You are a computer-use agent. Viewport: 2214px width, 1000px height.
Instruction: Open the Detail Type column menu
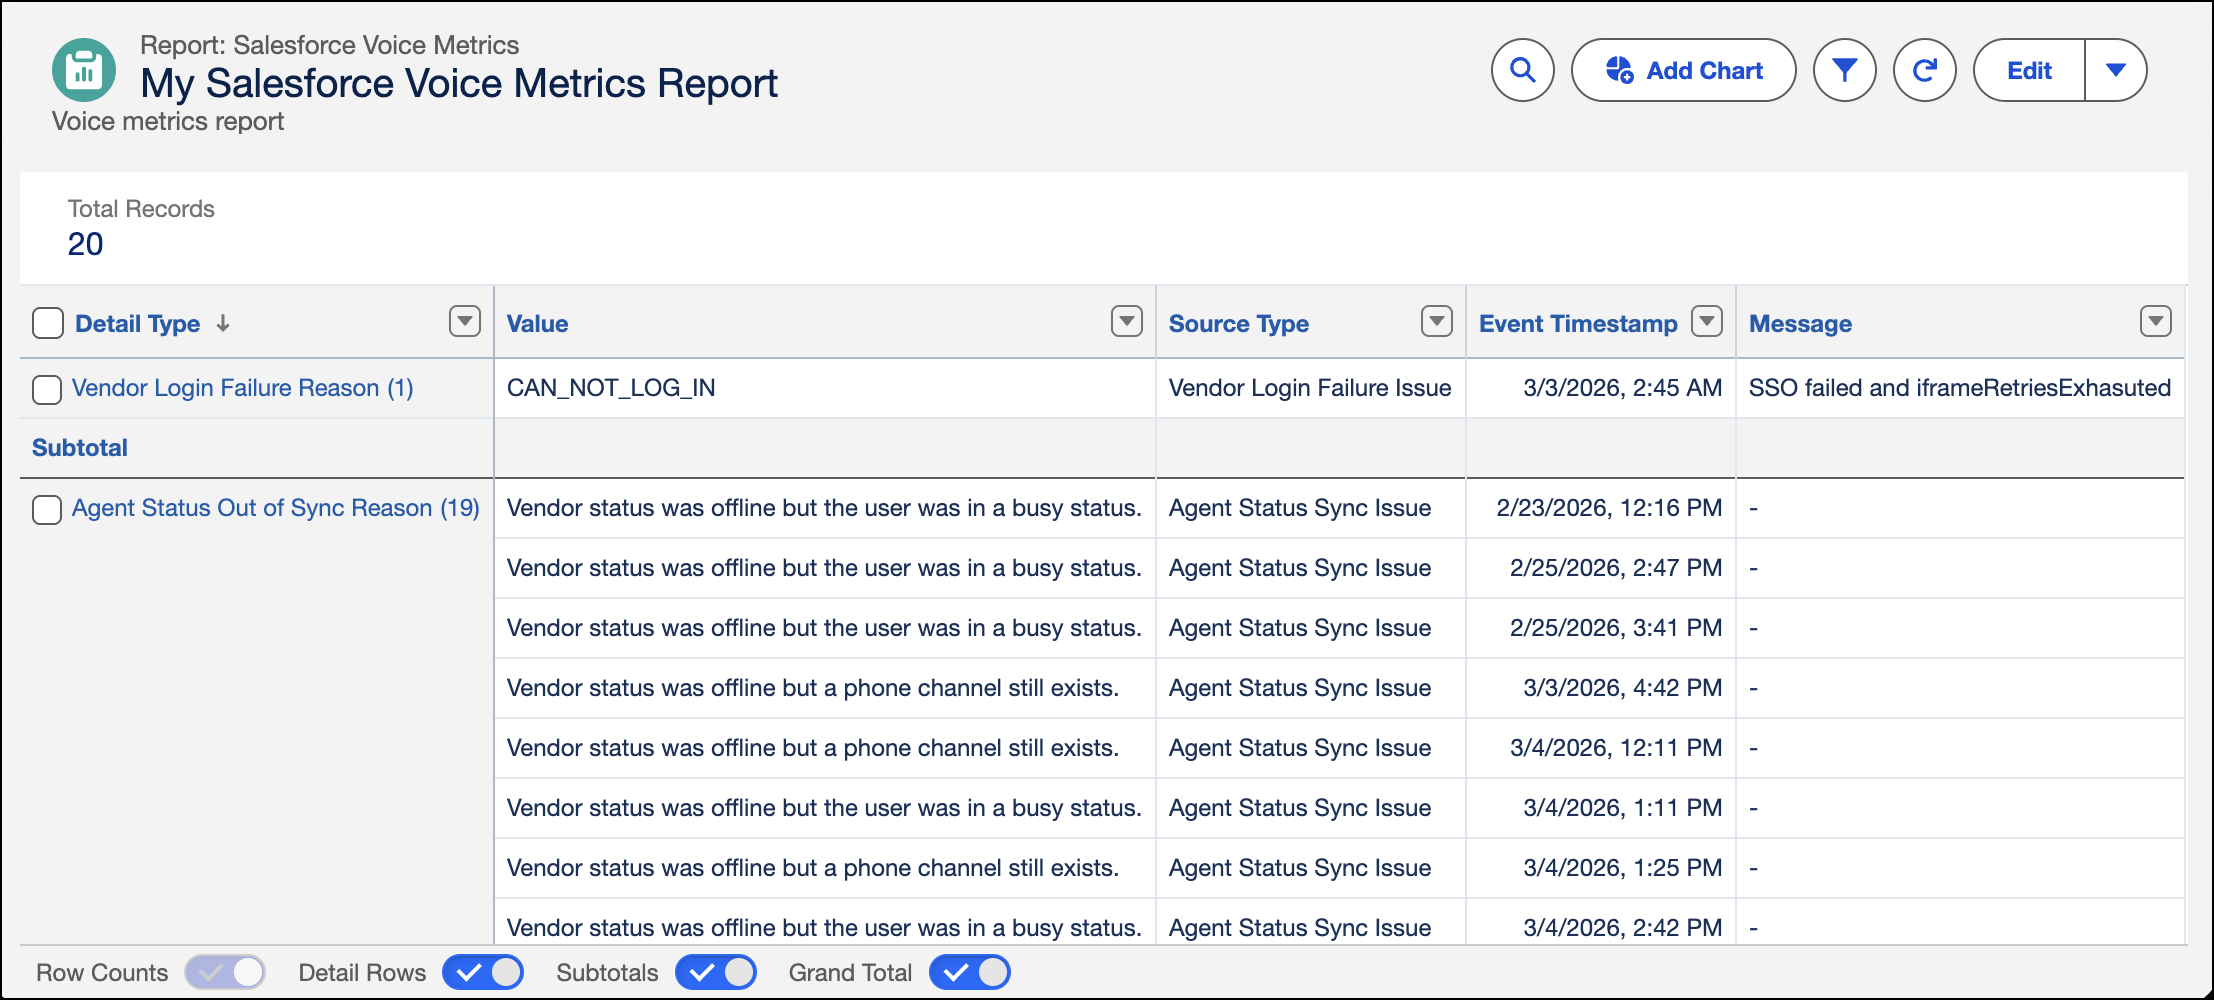465,321
